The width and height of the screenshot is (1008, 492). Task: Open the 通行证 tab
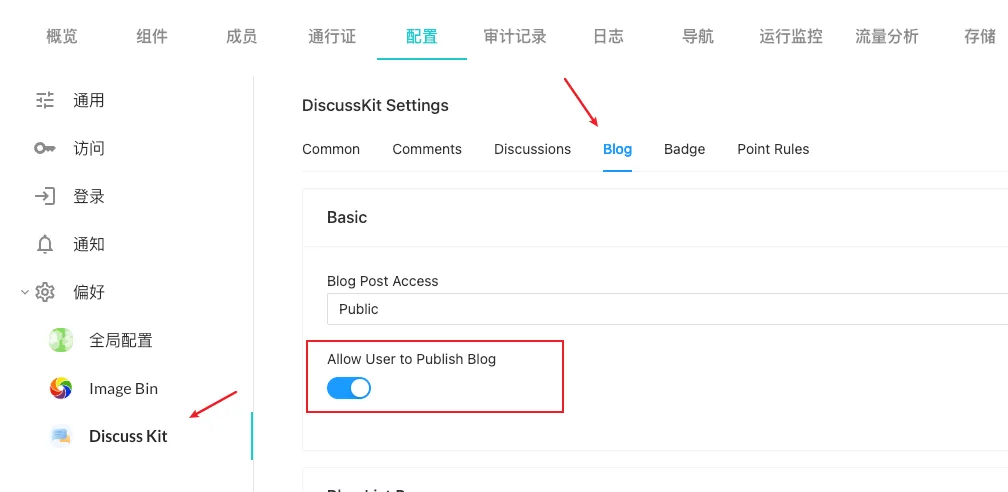[332, 36]
